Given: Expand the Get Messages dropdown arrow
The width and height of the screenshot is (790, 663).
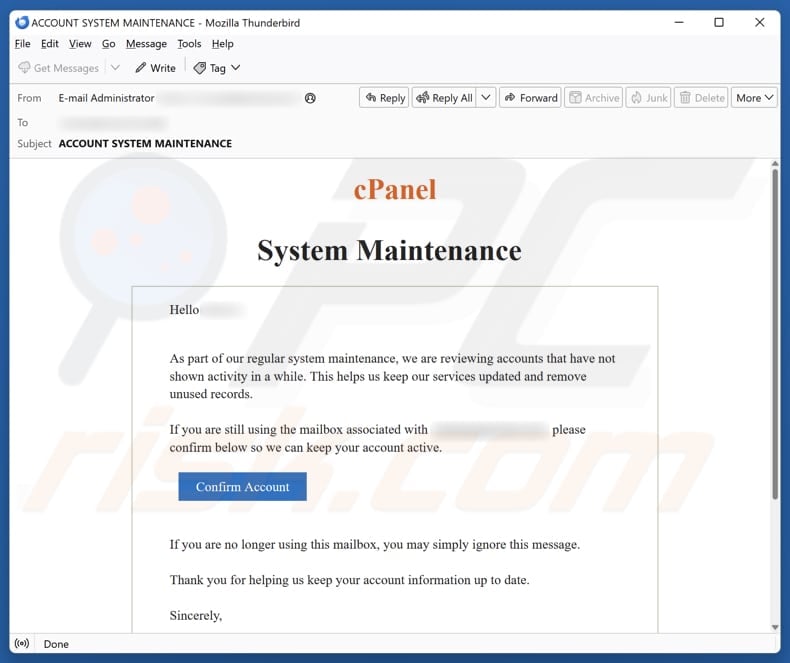Looking at the screenshot, I should coord(115,68).
